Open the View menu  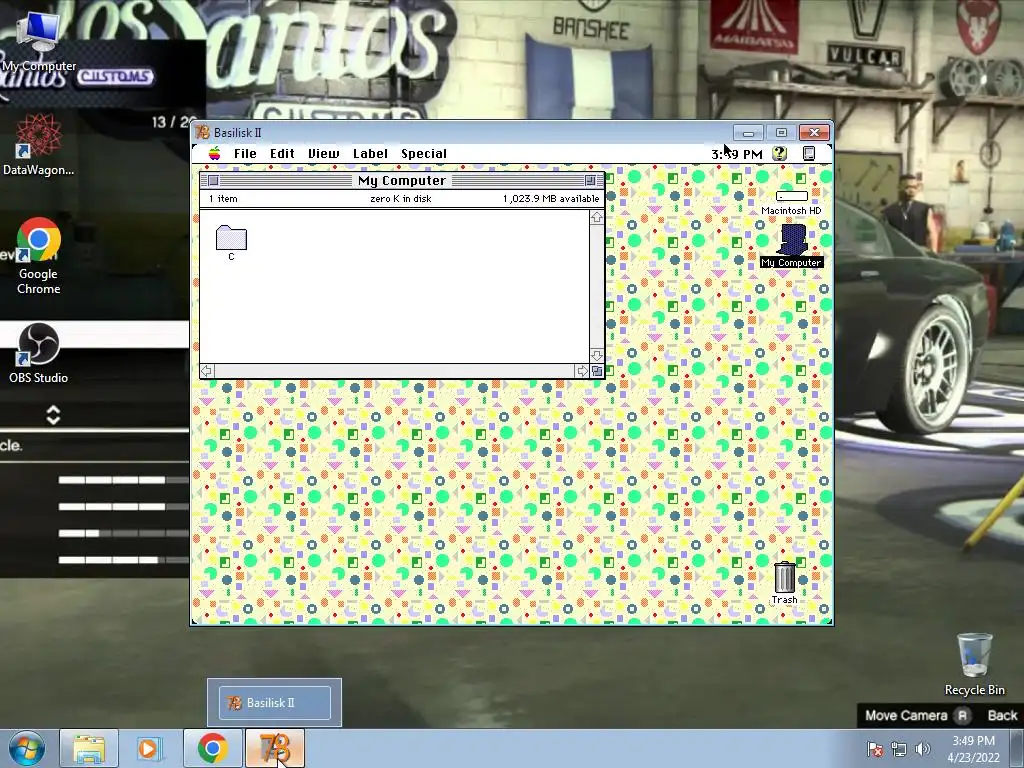tap(323, 153)
